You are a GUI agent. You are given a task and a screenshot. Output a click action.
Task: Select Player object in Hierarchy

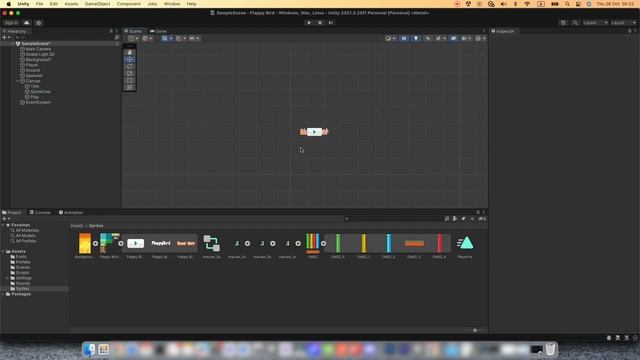(29, 65)
